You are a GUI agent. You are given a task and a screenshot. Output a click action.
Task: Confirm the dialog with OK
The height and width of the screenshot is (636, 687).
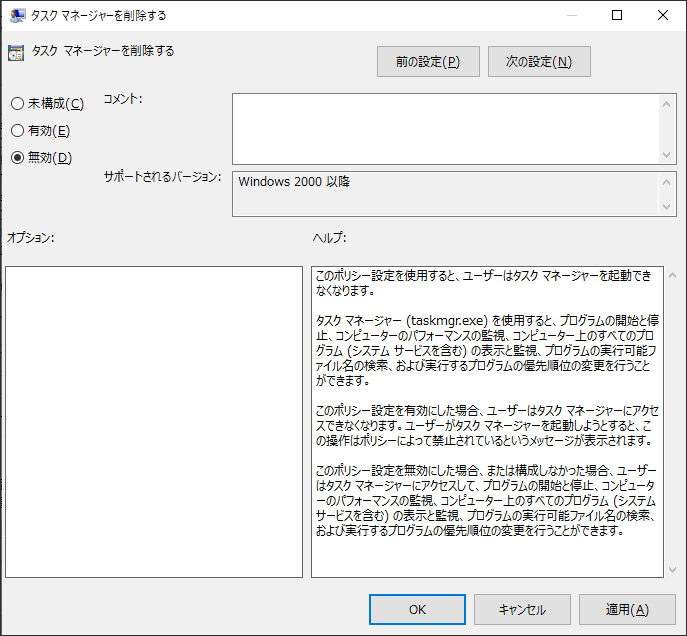(417, 609)
